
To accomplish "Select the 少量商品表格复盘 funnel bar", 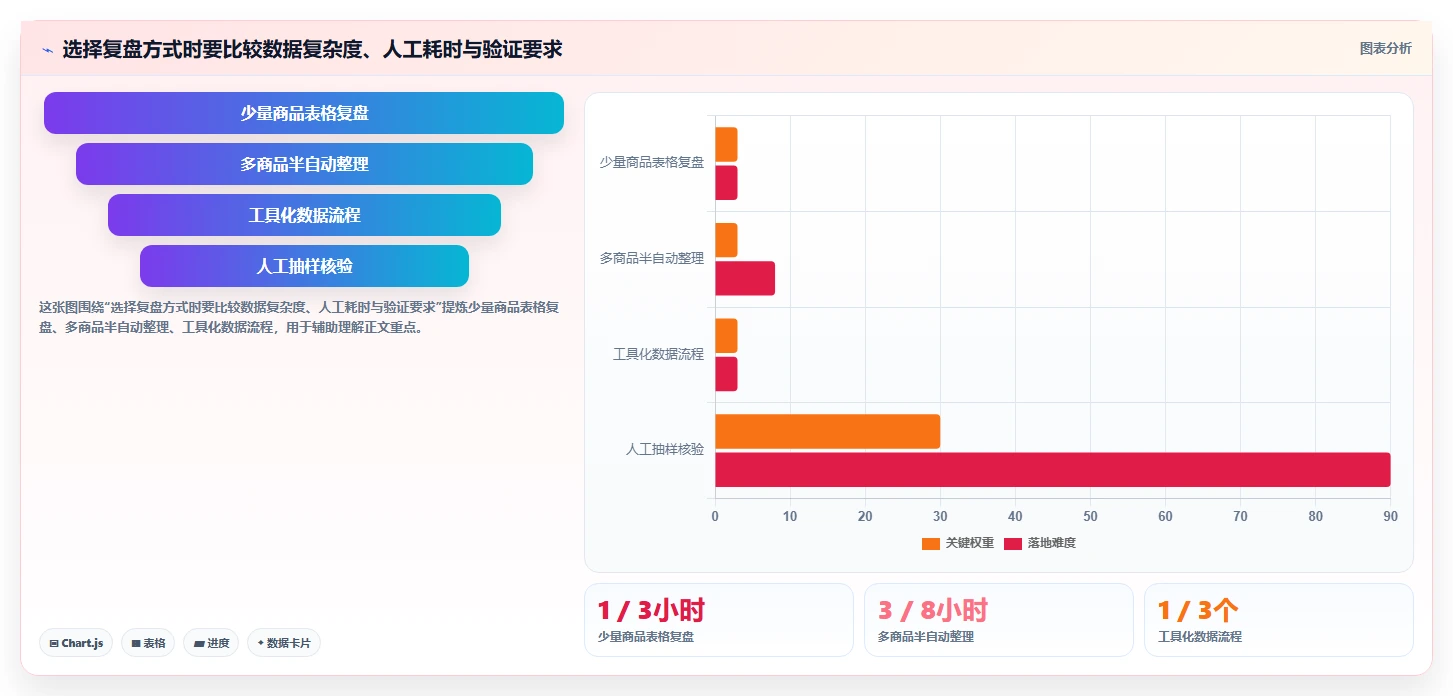I will pyautogui.click(x=304, y=113).
